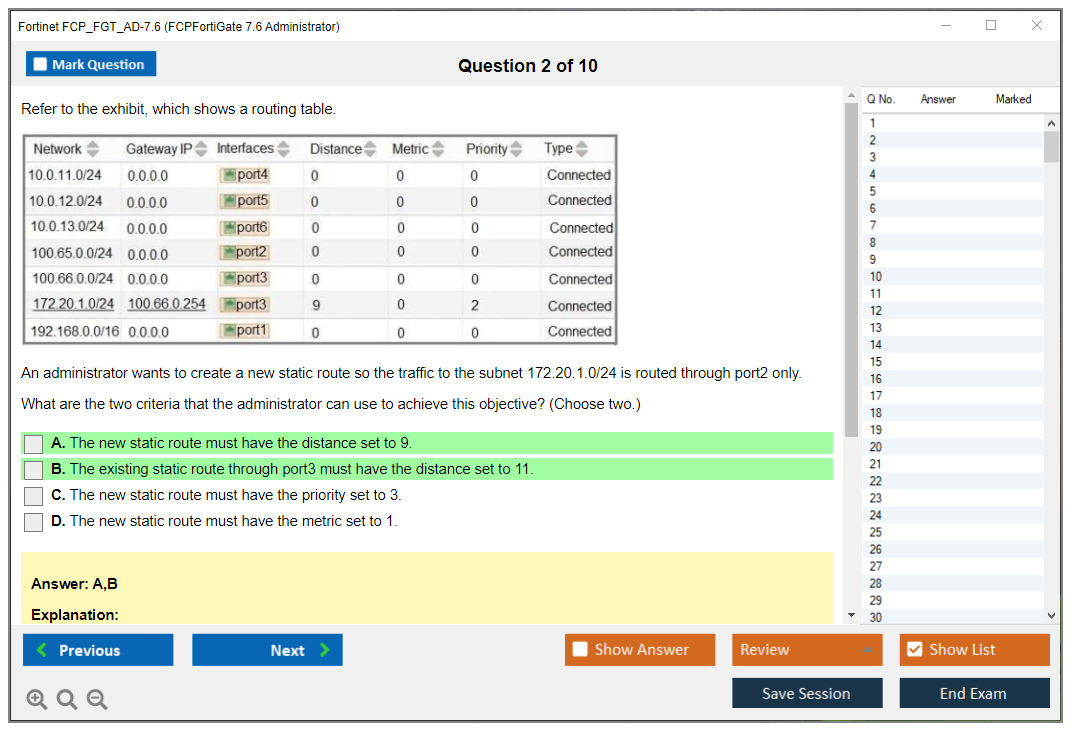The width and height of the screenshot is (1075, 735).
Task: Click the Save Session button
Action: coord(806,693)
